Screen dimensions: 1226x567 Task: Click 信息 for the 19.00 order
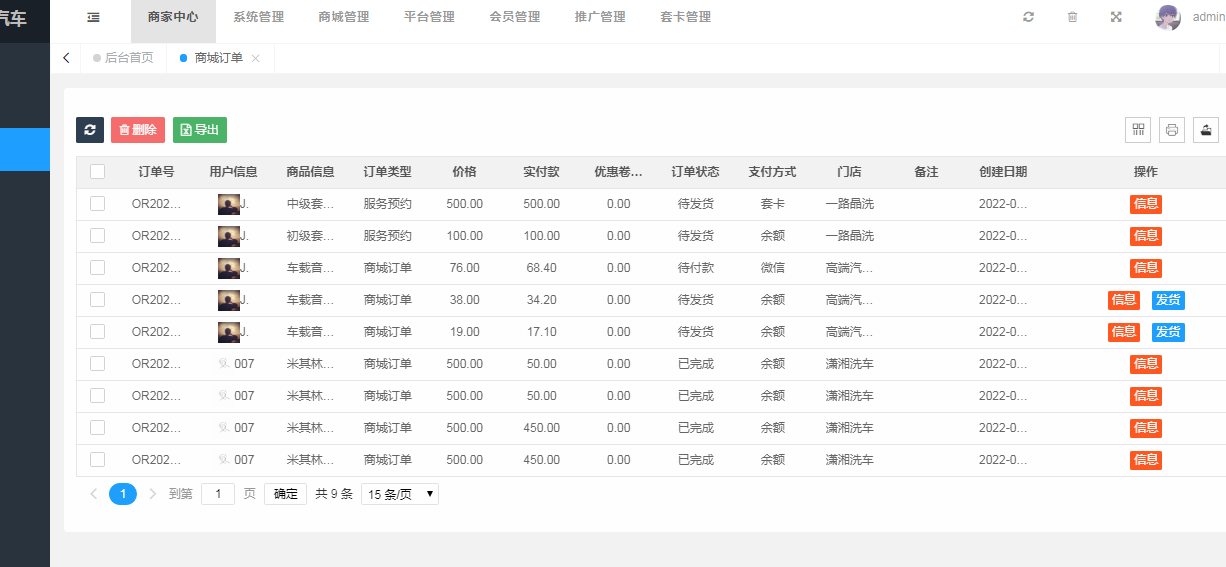(1124, 332)
